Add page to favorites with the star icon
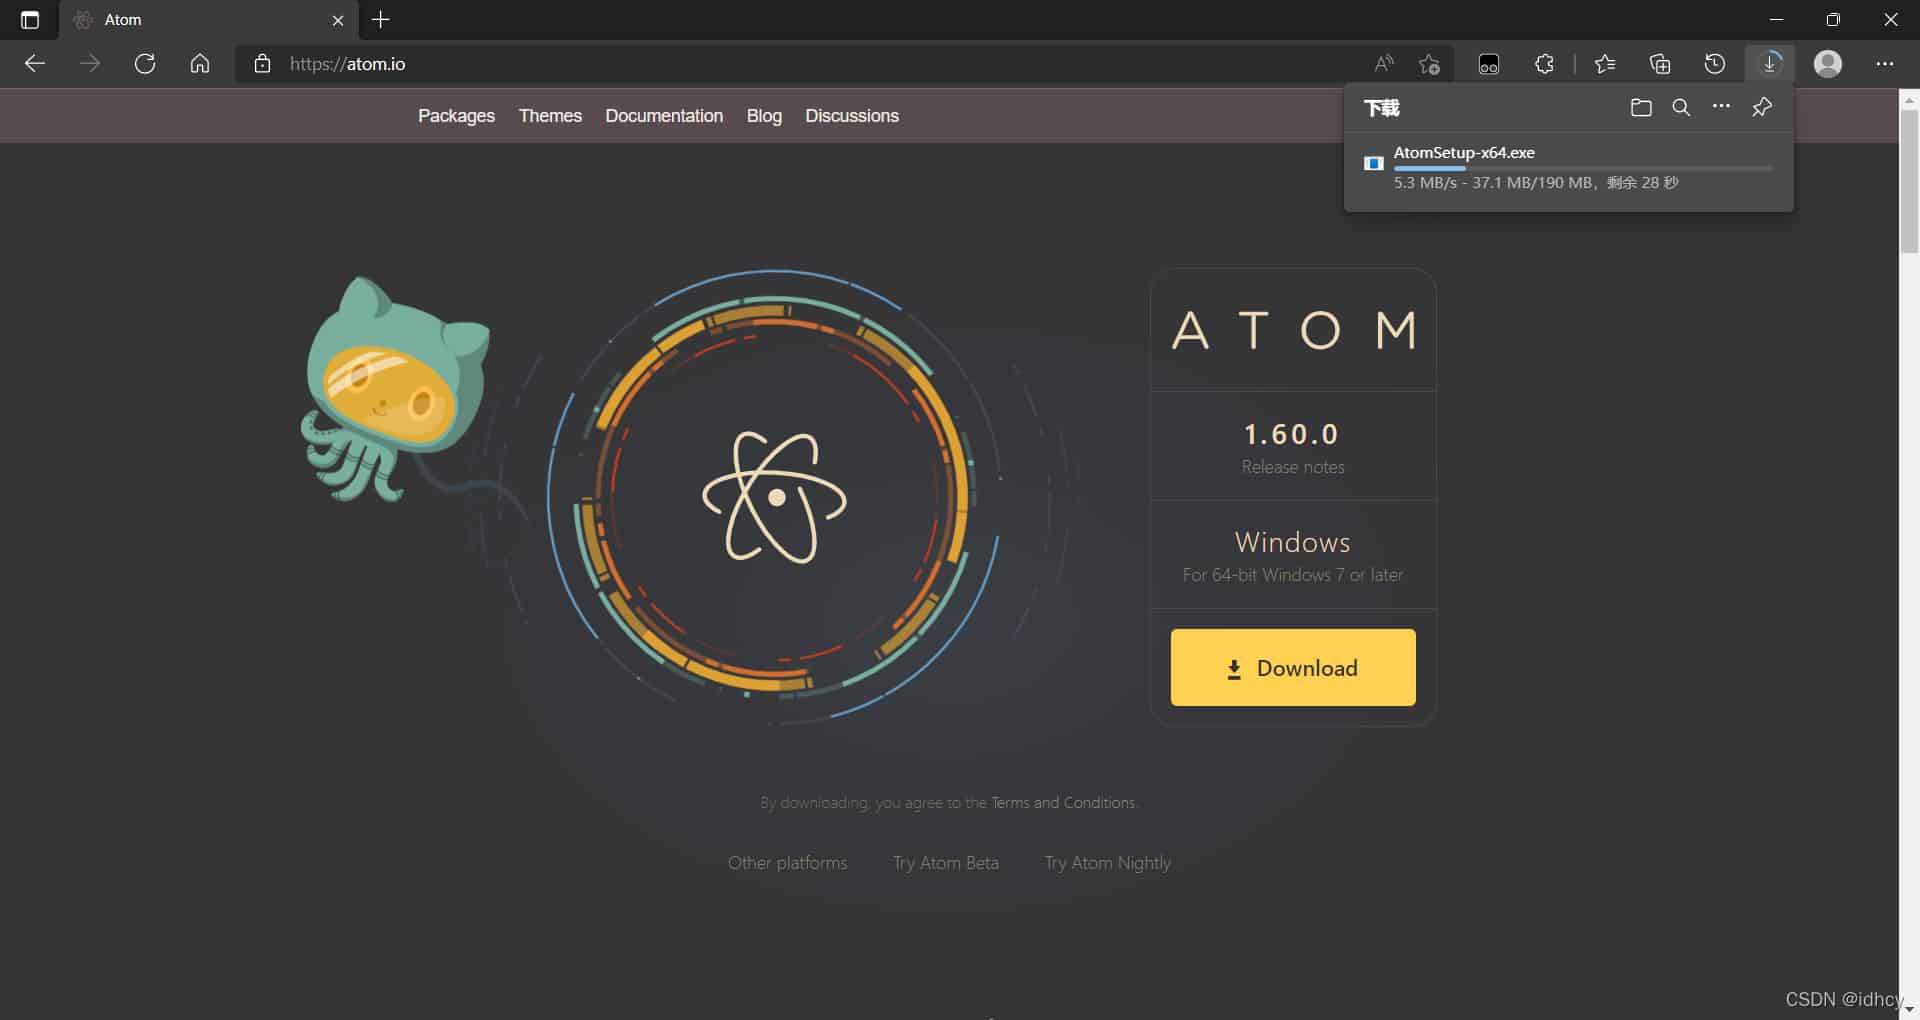Image resolution: width=1920 pixels, height=1020 pixels. [1429, 64]
